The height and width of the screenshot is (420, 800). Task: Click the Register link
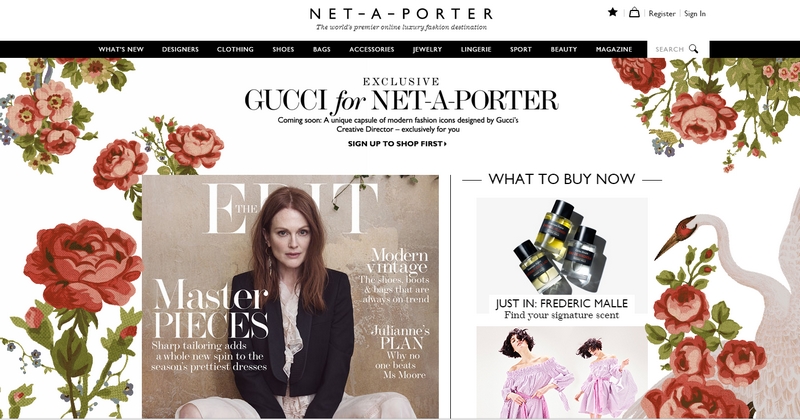(x=662, y=14)
